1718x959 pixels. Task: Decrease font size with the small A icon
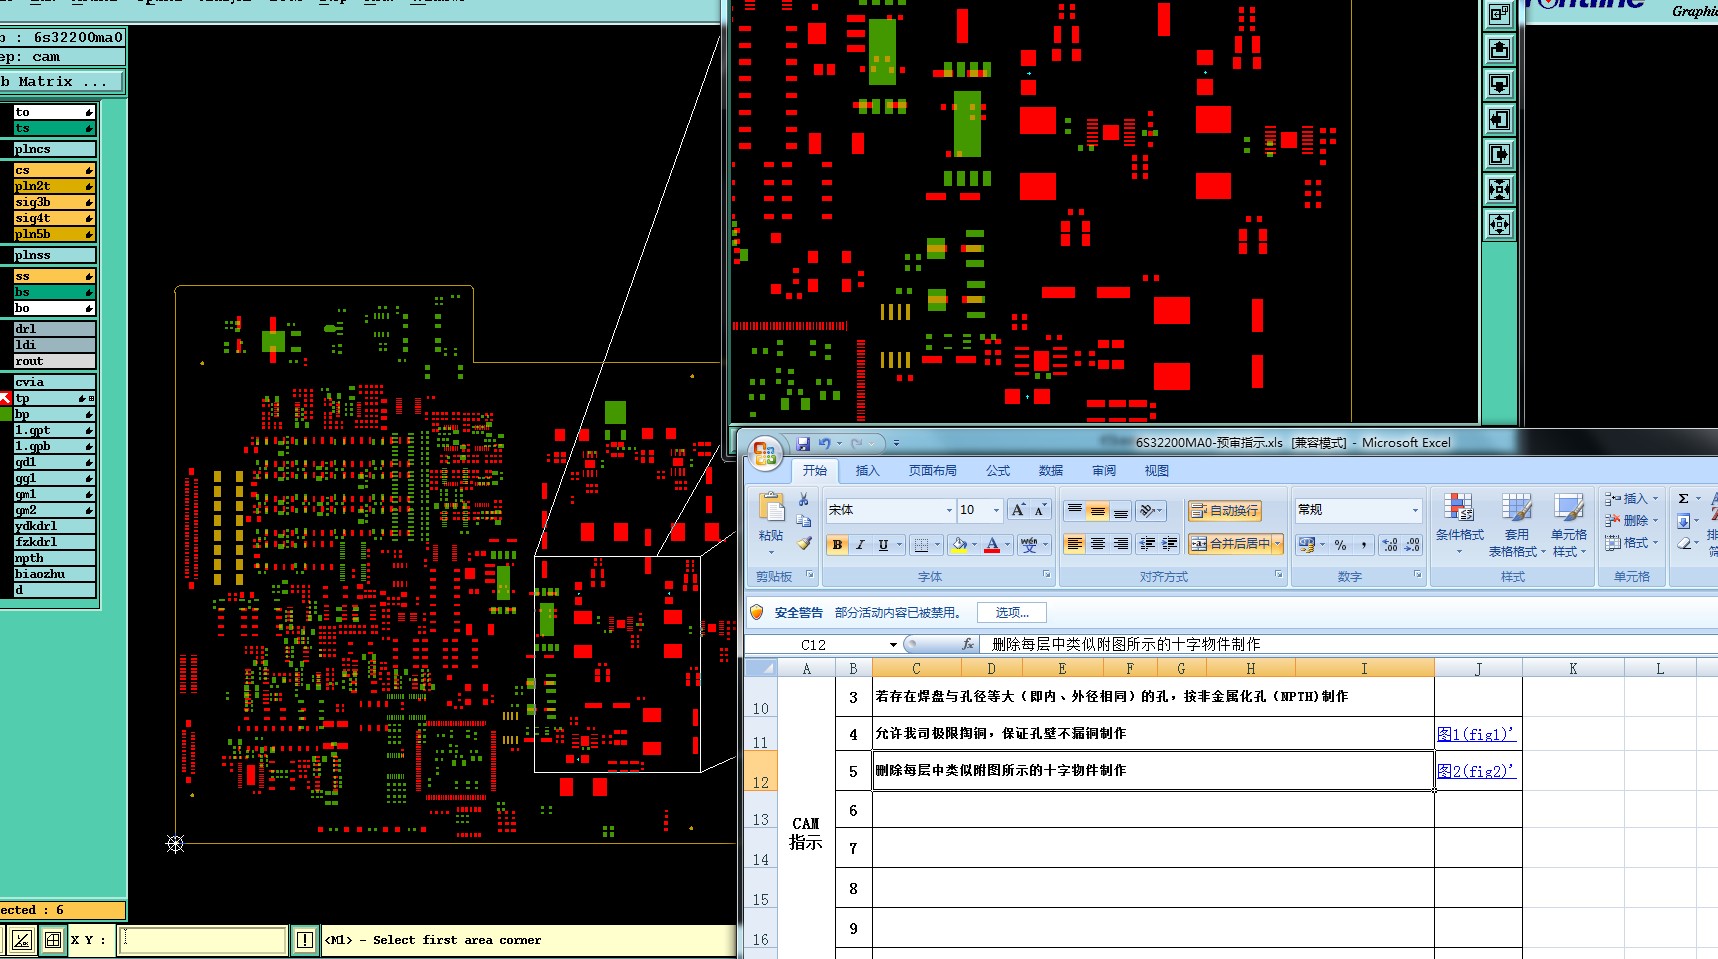click(x=1040, y=510)
